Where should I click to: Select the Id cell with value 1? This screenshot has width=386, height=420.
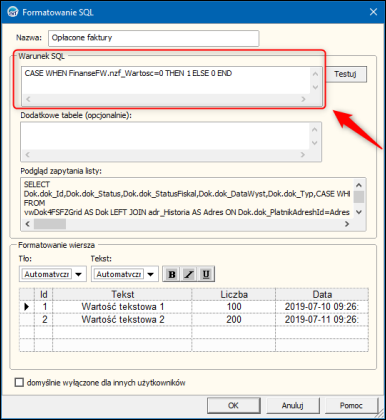[x=44, y=307]
